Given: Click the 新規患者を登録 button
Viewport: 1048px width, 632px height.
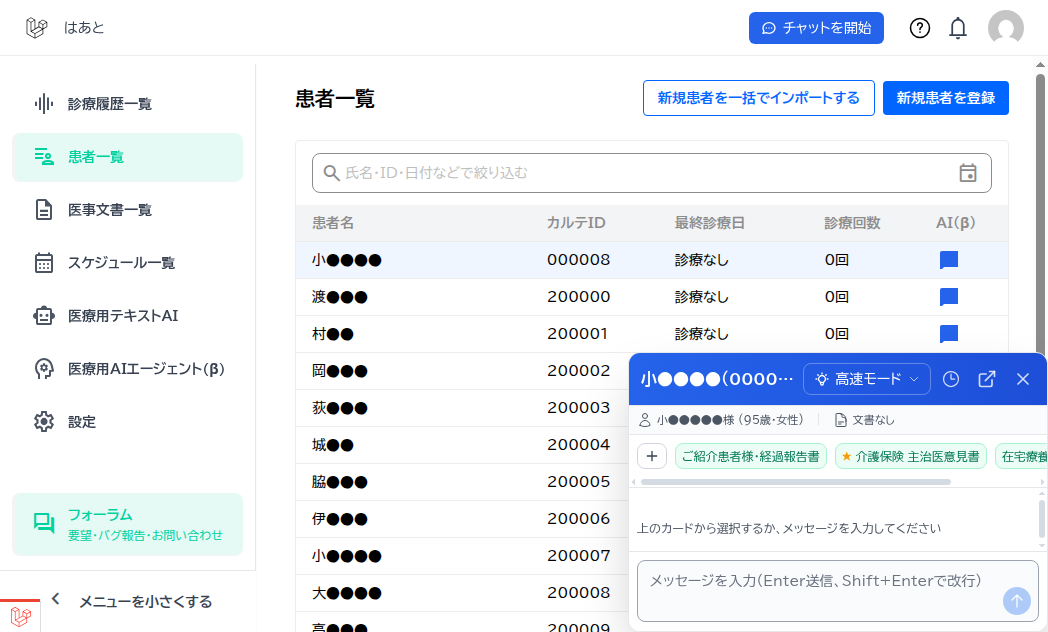Looking at the screenshot, I should [x=945, y=97].
